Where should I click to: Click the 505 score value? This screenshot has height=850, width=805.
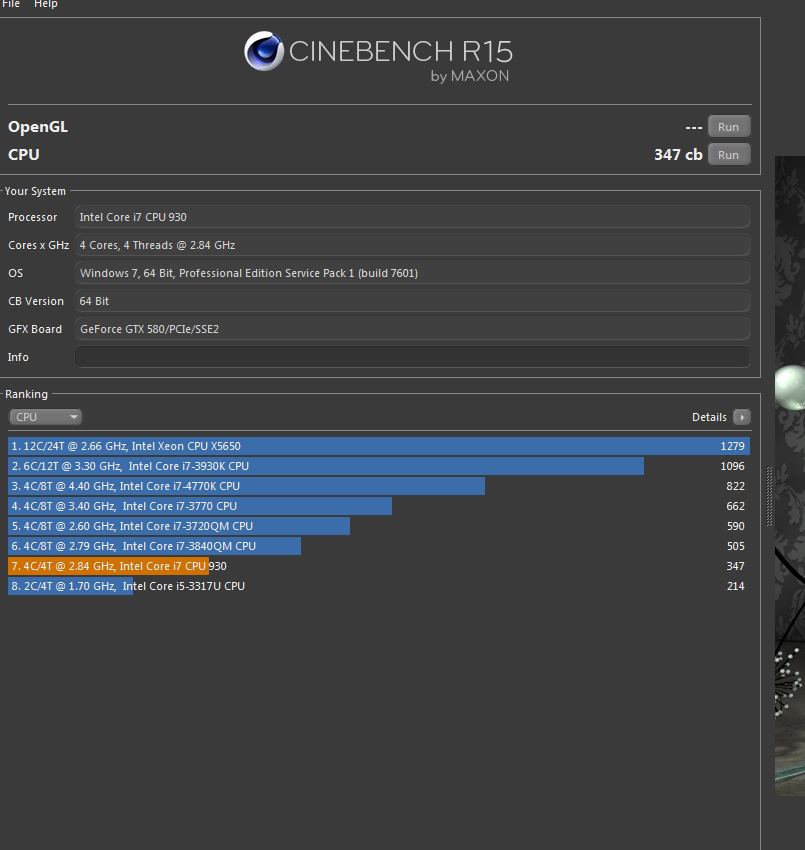tap(736, 546)
